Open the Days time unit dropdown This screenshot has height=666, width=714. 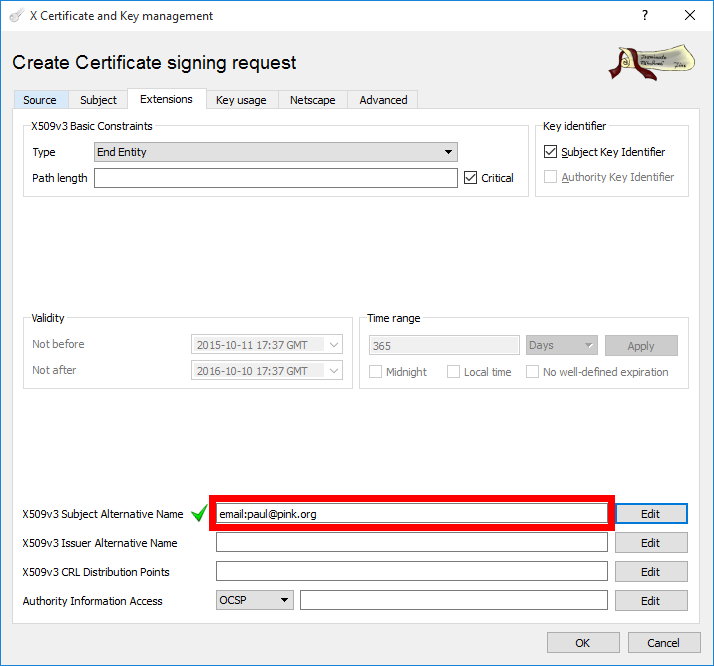click(561, 345)
